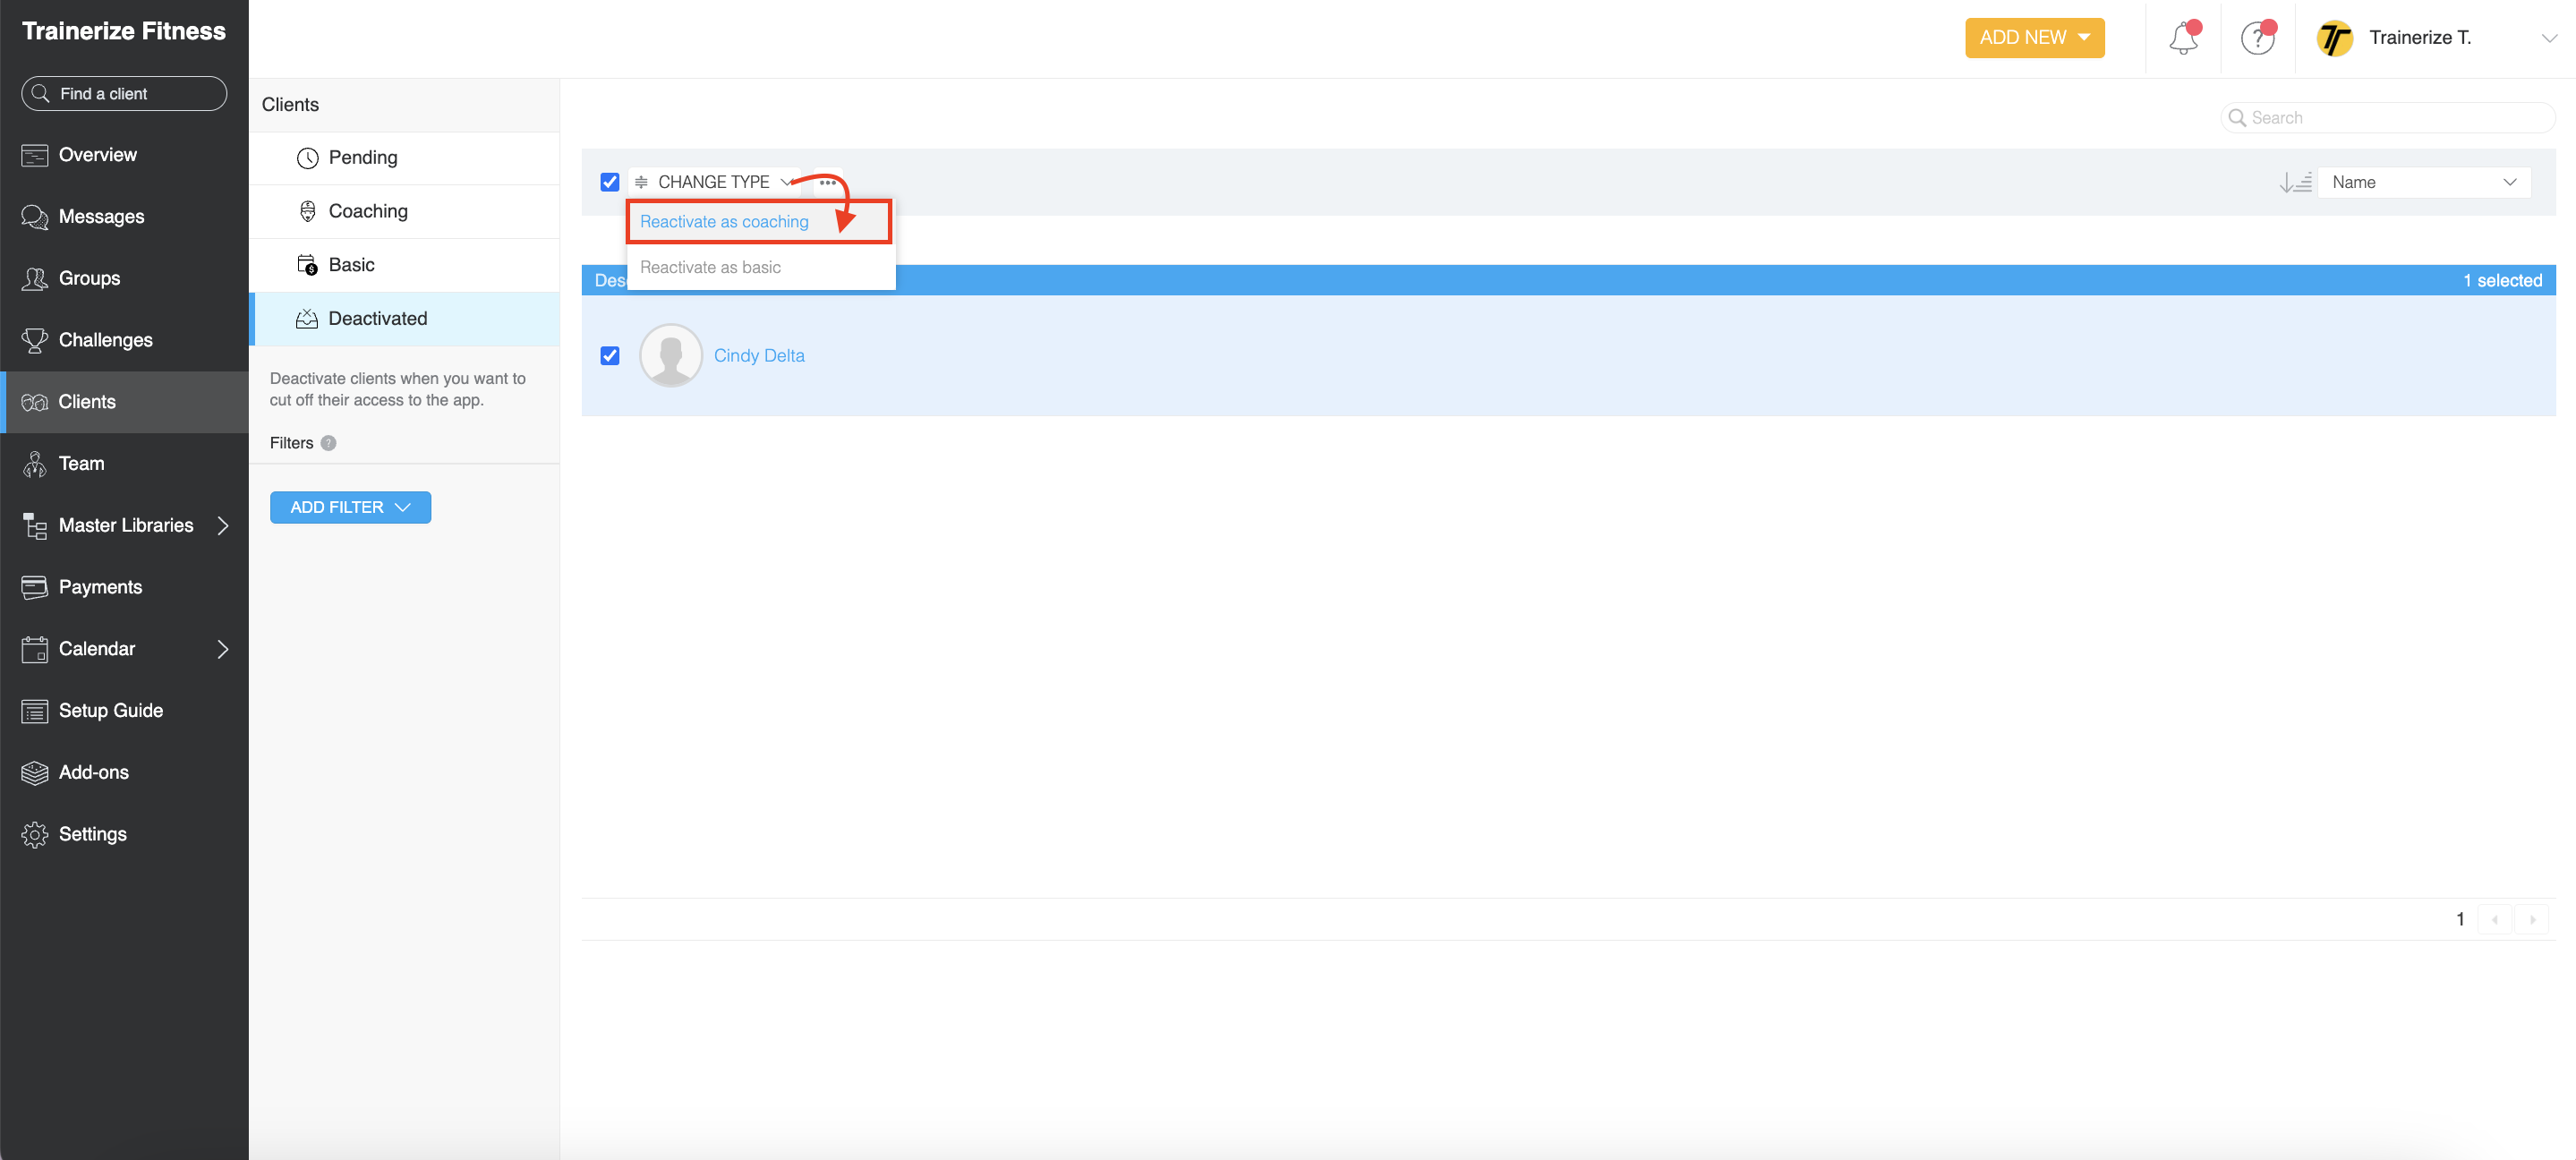
Task: Toggle the select-all clients checkbox
Action: click(x=610, y=182)
